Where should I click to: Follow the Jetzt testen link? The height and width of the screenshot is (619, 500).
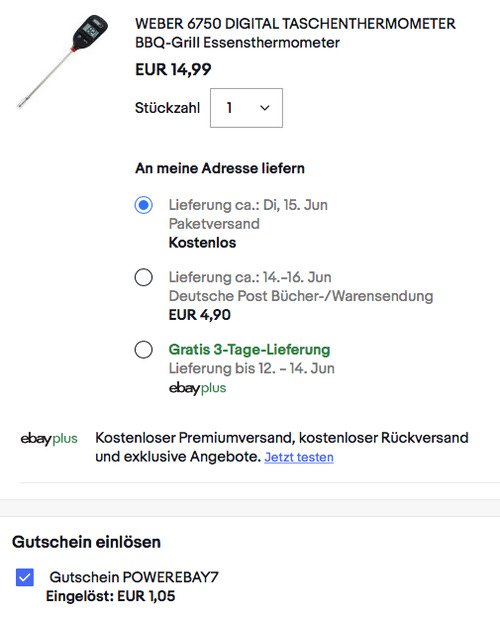(299, 457)
